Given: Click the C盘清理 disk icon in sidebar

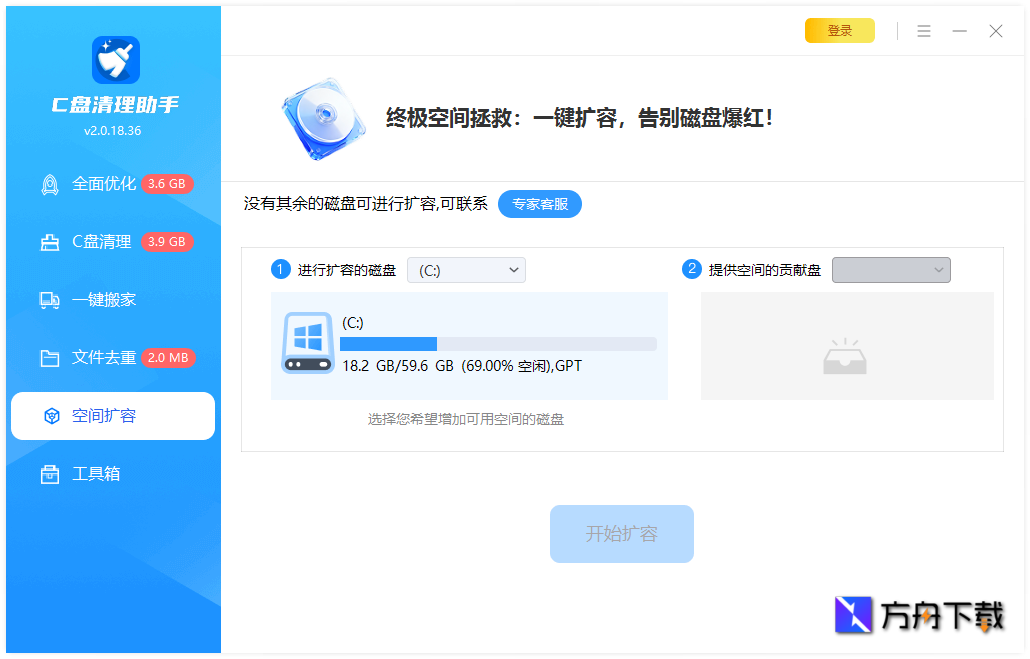Looking at the screenshot, I should pos(50,241).
